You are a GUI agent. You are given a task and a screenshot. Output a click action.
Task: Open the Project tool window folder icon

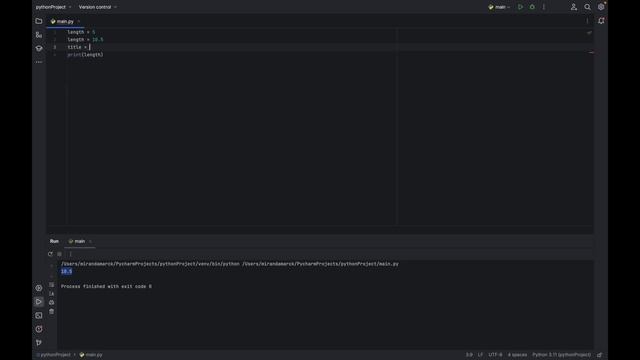[x=39, y=21]
